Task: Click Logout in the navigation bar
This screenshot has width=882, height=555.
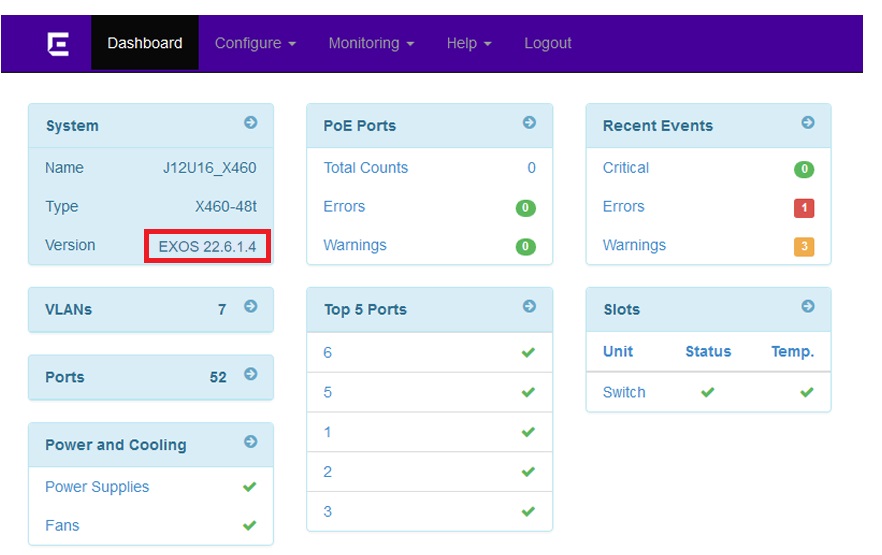Action: pos(547,43)
